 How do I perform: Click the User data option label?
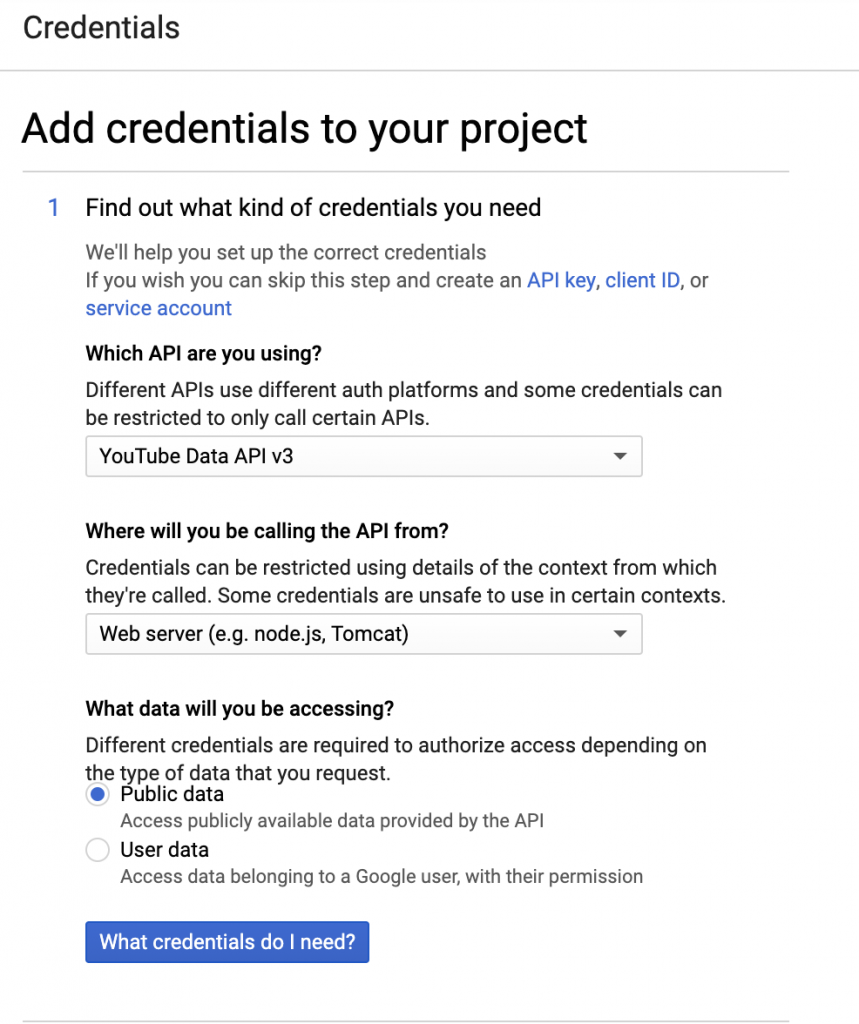[164, 850]
